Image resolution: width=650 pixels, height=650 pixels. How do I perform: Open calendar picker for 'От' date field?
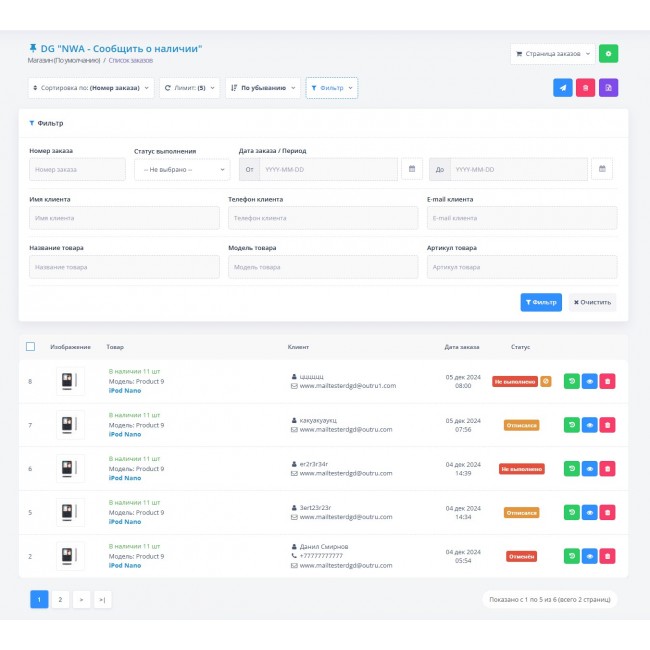[412, 169]
